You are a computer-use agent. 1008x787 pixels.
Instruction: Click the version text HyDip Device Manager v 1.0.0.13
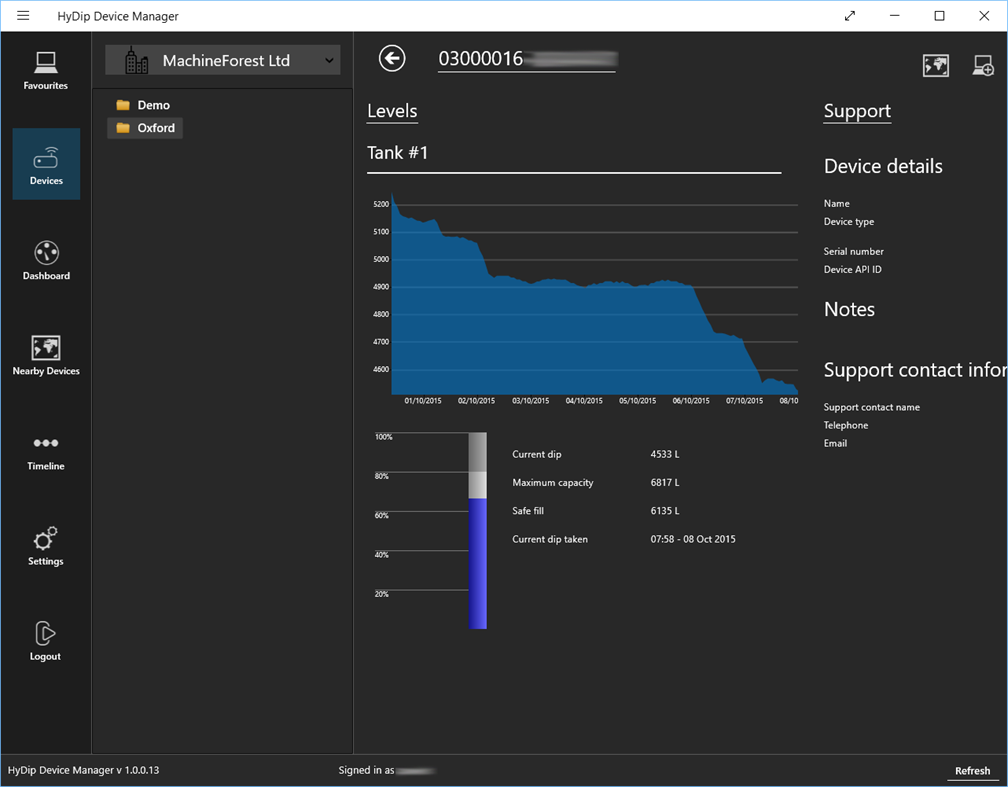(x=84, y=770)
